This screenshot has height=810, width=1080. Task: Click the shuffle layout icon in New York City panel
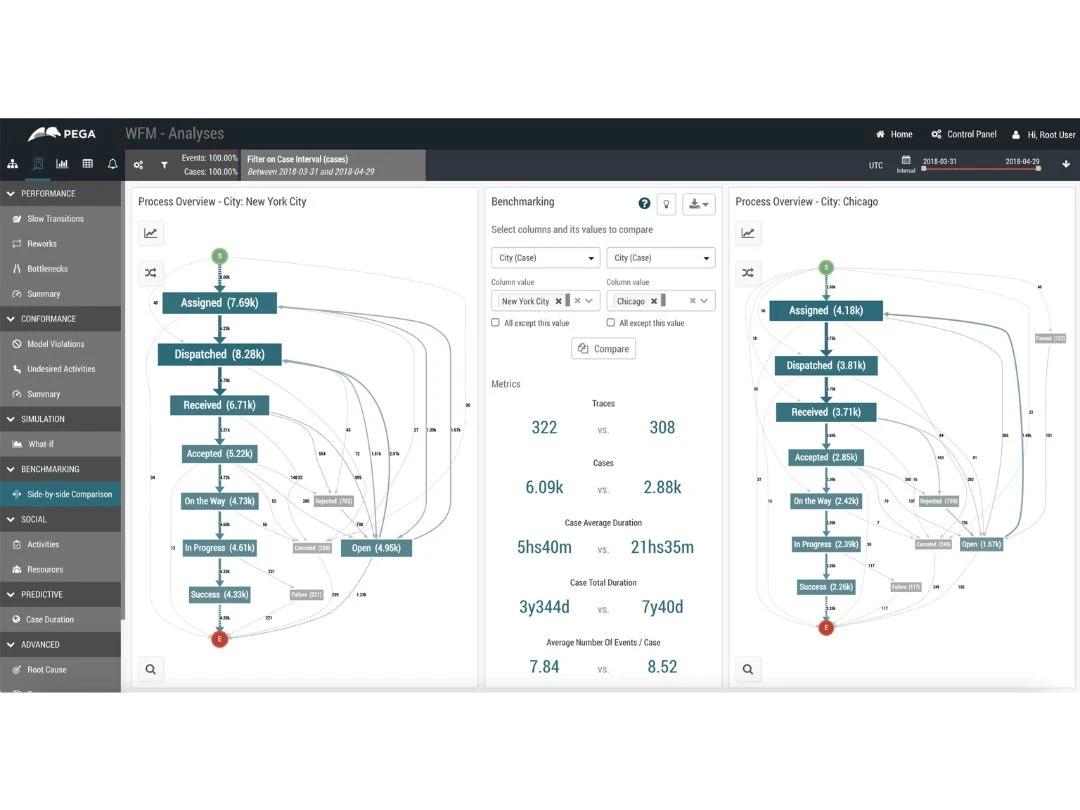coord(150,273)
